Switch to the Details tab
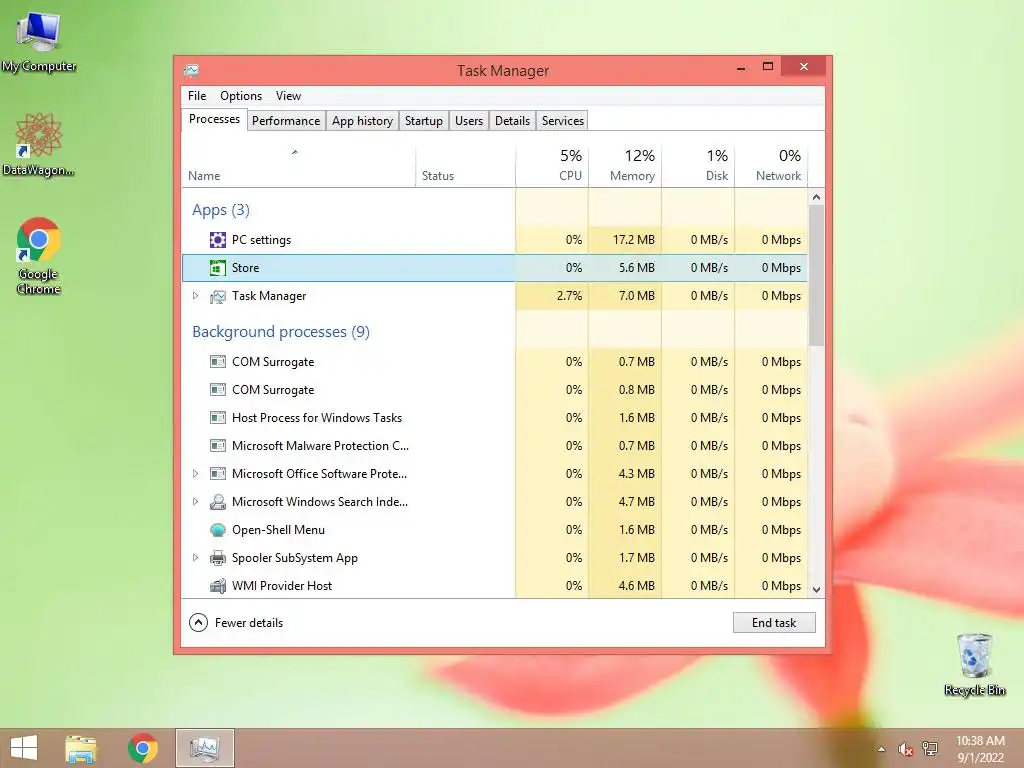The height and width of the screenshot is (768, 1024). tap(513, 121)
